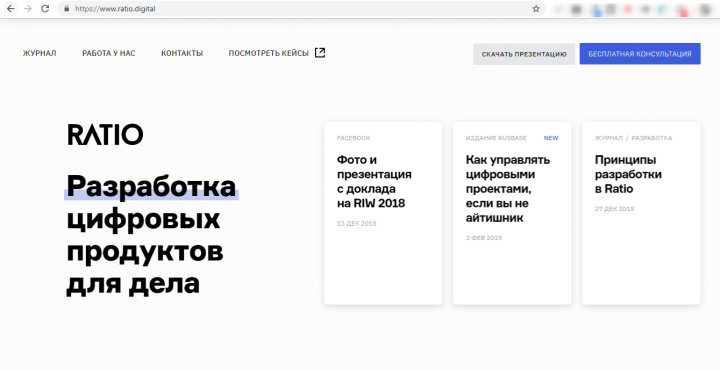The image size is (720, 370).
Task: Click the СКАЧАТЬ ПРЕЗЕНТАЦИЮ button
Action: [524, 54]
